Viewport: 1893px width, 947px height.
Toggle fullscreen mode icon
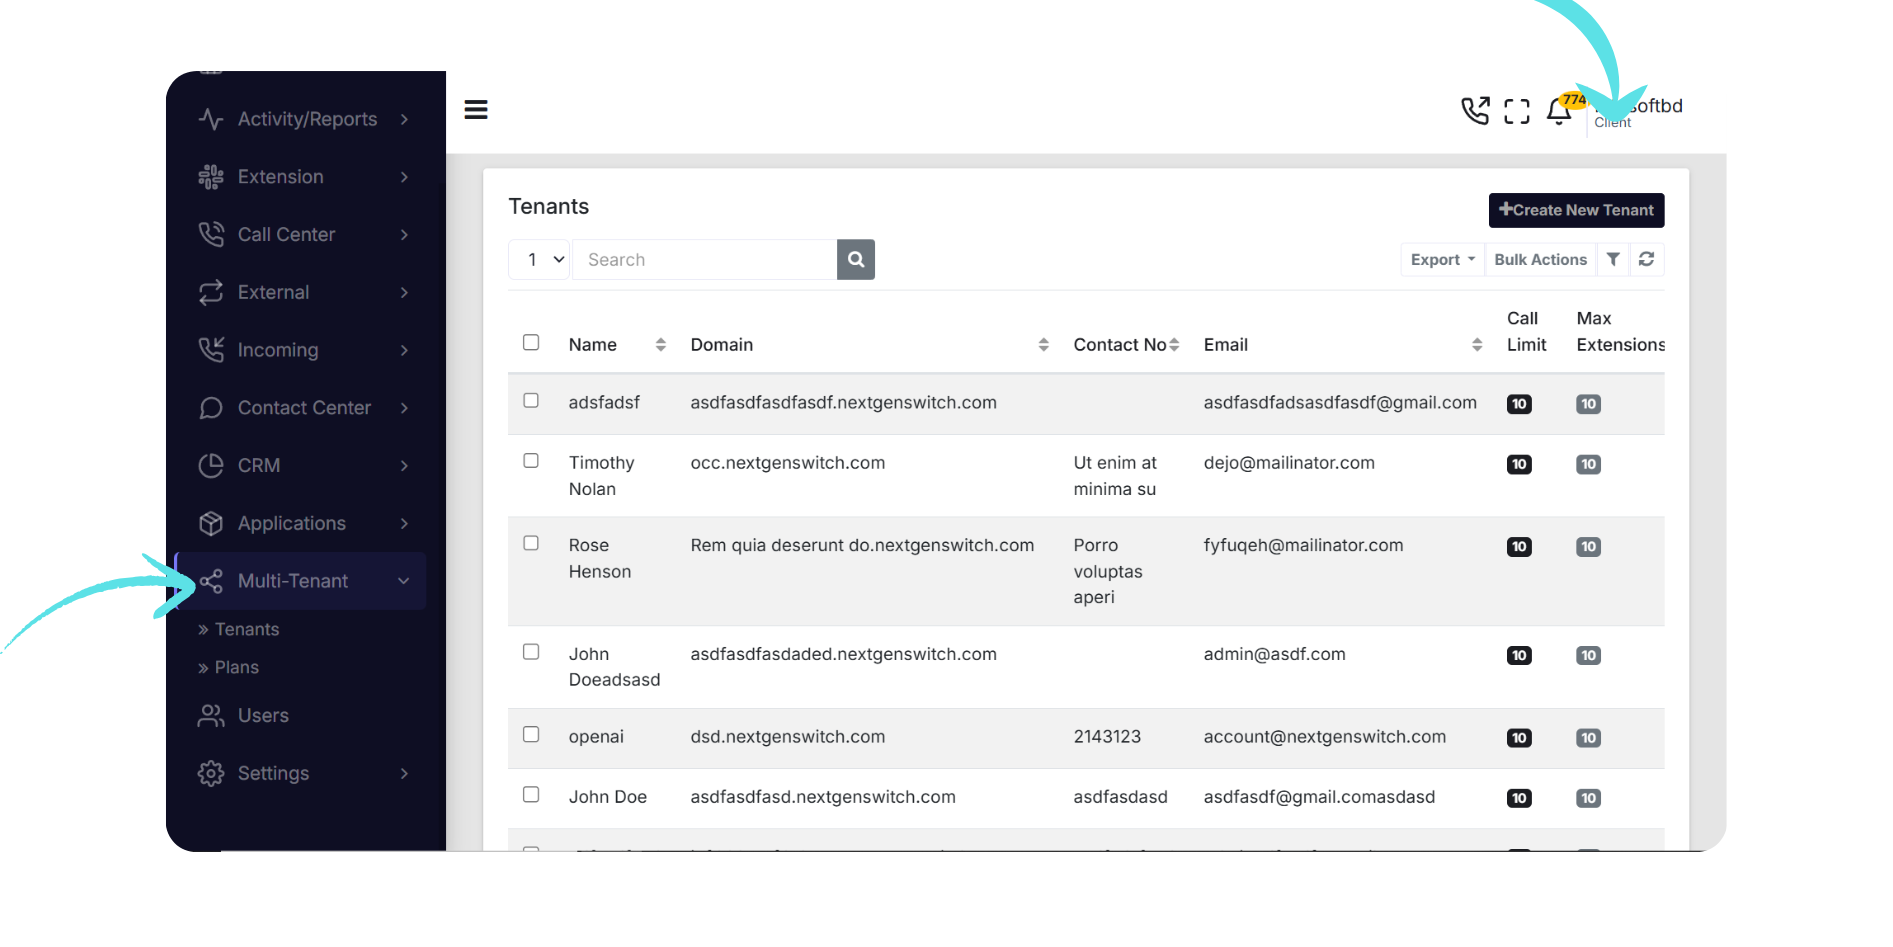coord(1517,111)
